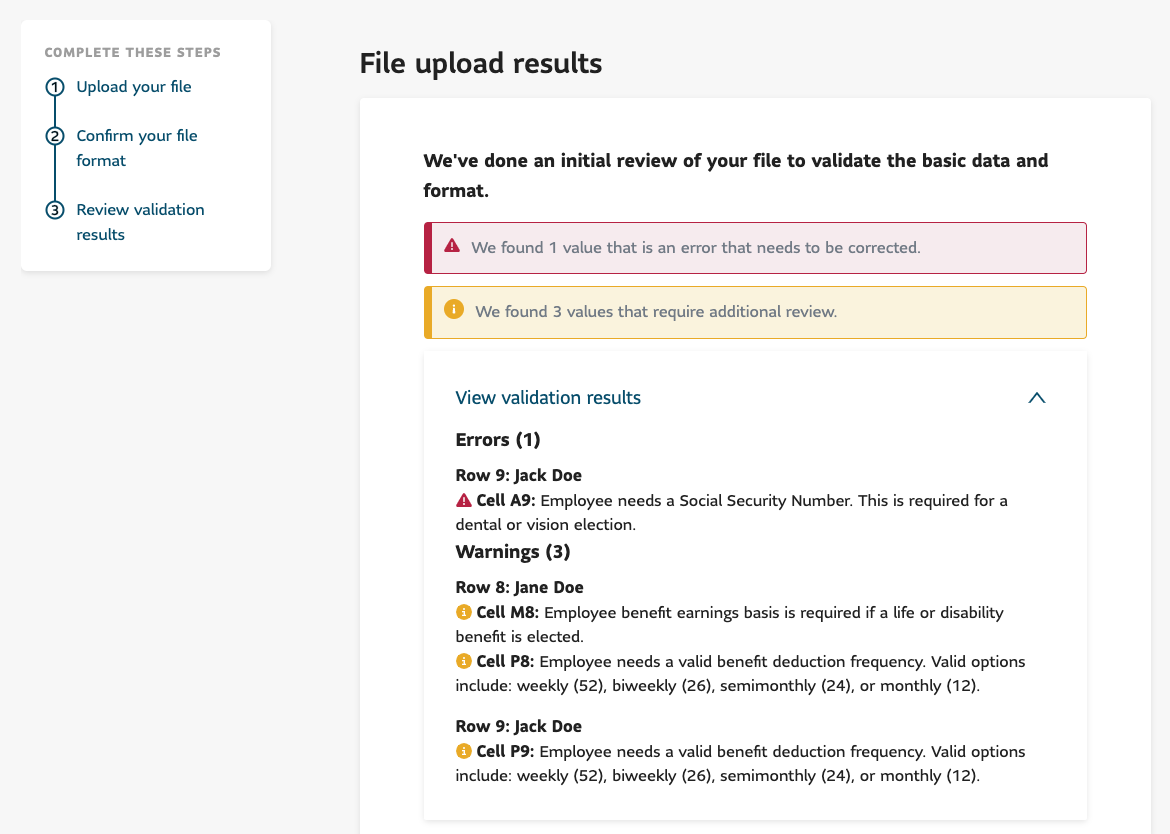
Task: Click the red error alert banner
Action: pyautogui.click(x=756, y=248)
